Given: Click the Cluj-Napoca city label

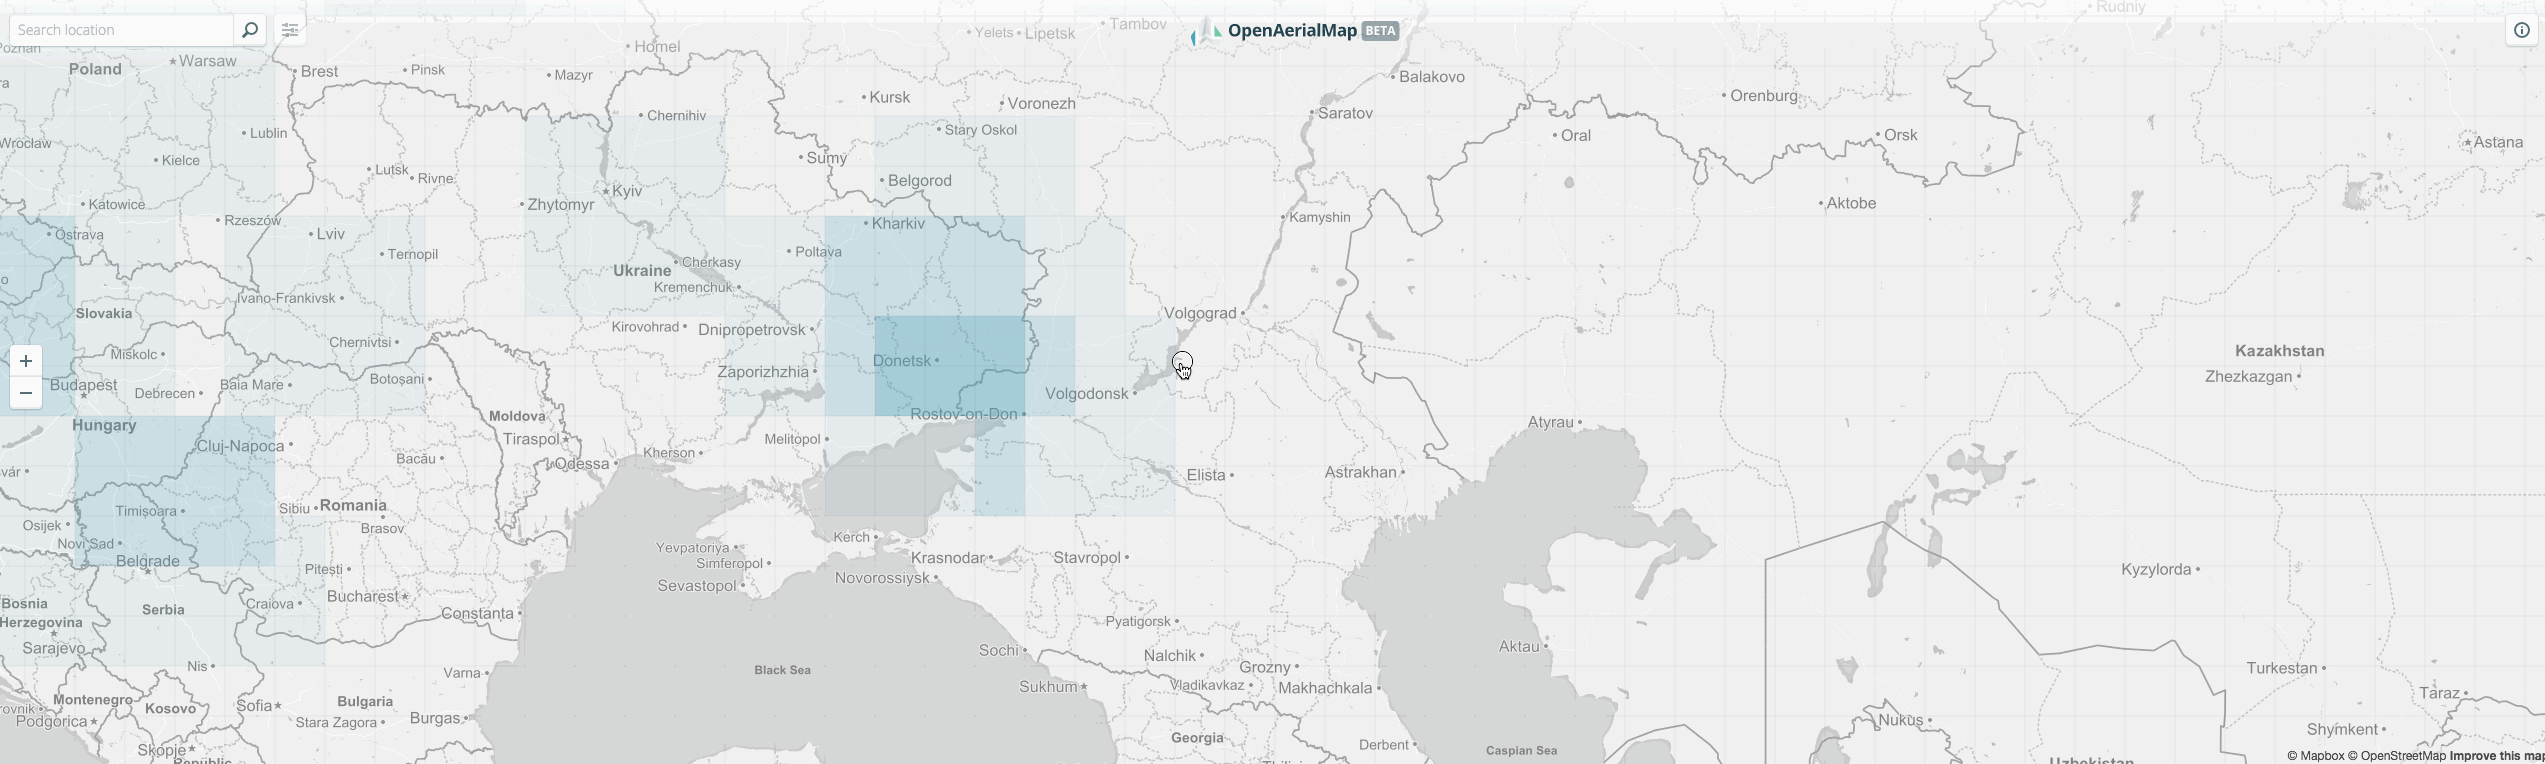Looking at the screenshot, I should click(241, 446).
